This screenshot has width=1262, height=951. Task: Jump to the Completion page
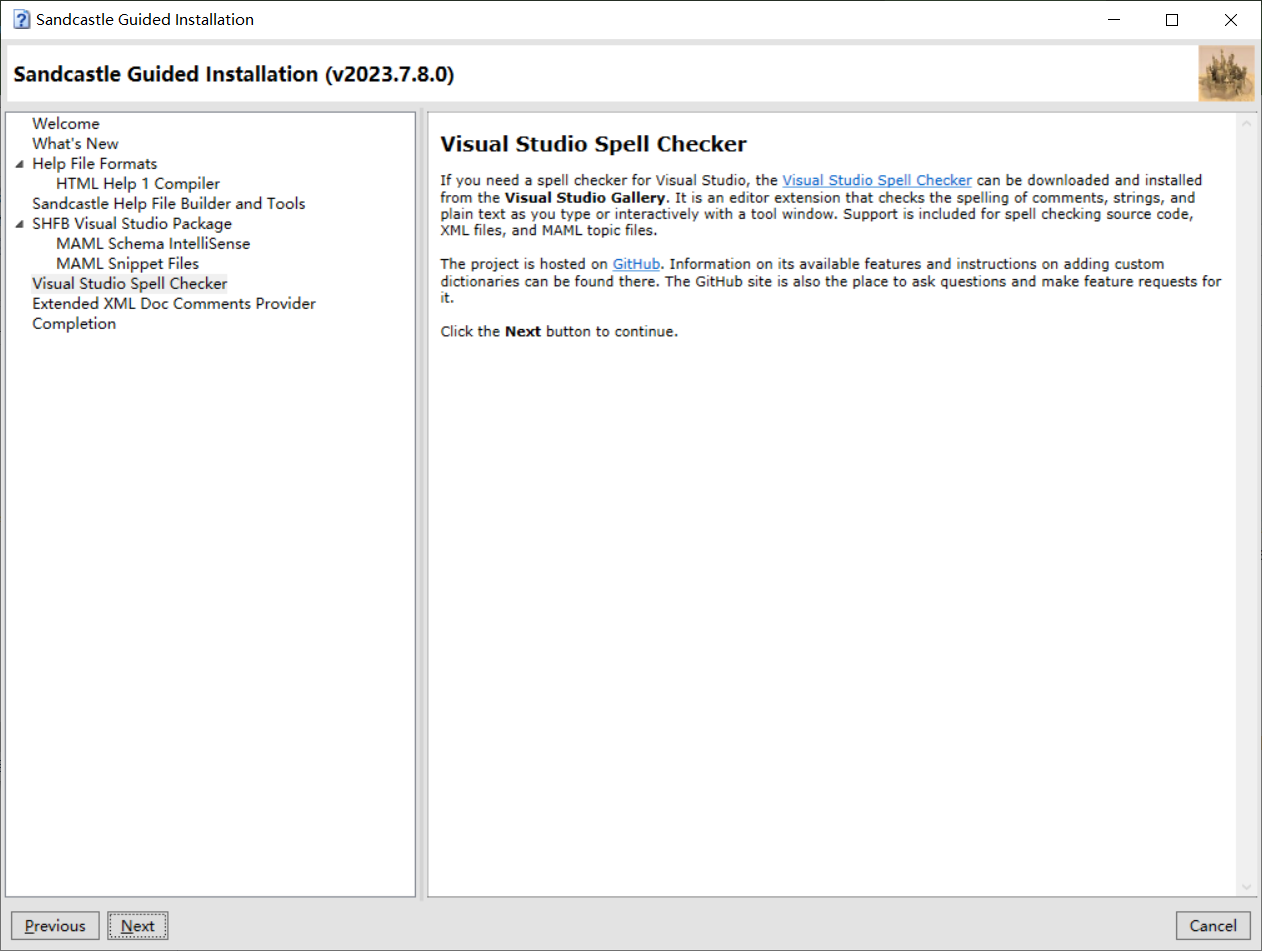[x=74, y=324]
